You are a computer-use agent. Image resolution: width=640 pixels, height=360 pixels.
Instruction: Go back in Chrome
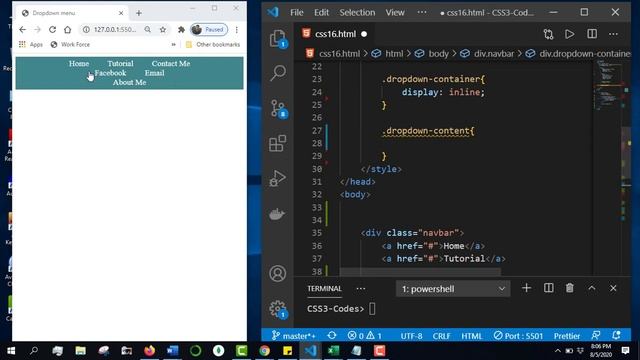point(22,29)
